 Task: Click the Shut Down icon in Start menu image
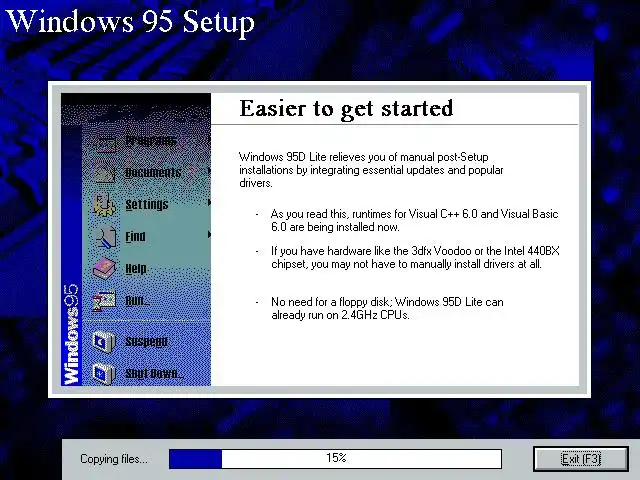point(102,373)
